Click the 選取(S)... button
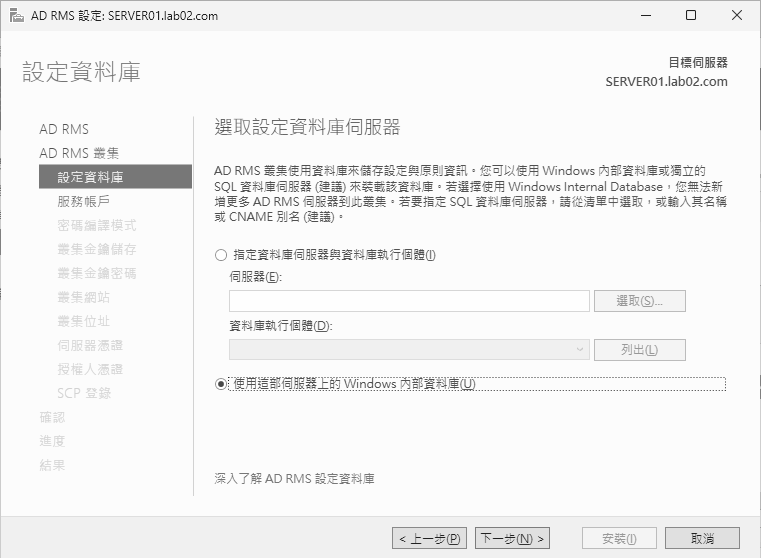The height and width of the screenshot is (558, 761). pyautogui.click(x=640, y=301)
